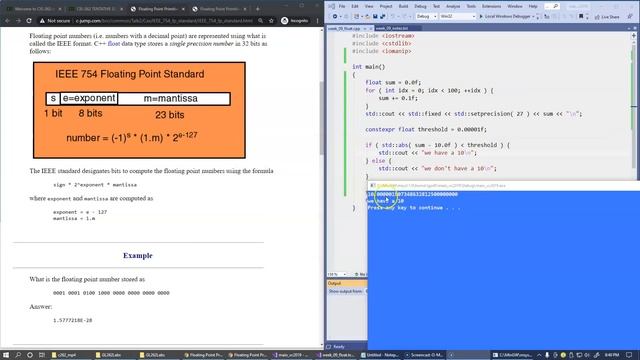The image size is (640, 360).
Task: Open Visual Studio Tools menu
Action: coord(471,6)
